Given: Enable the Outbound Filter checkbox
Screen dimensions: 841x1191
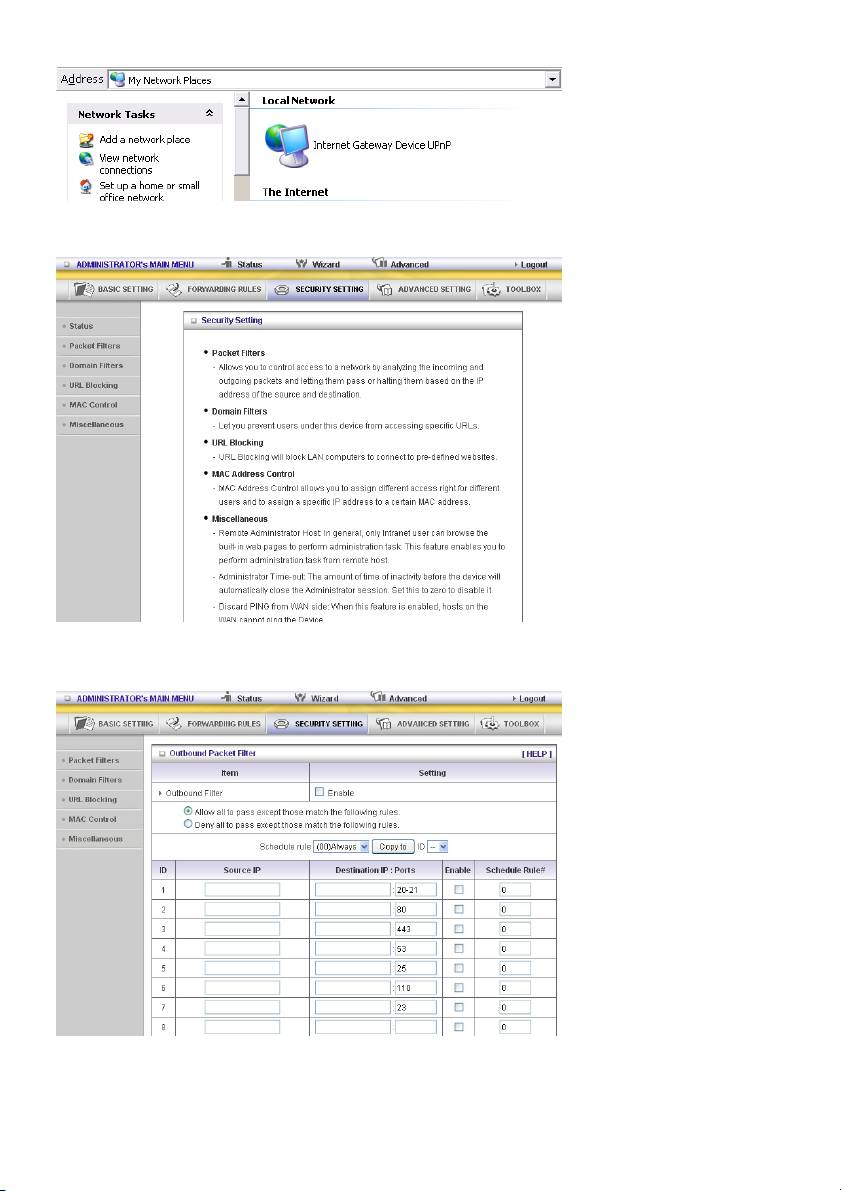Looking at the screenshot, I should click(x=320, y=793).
